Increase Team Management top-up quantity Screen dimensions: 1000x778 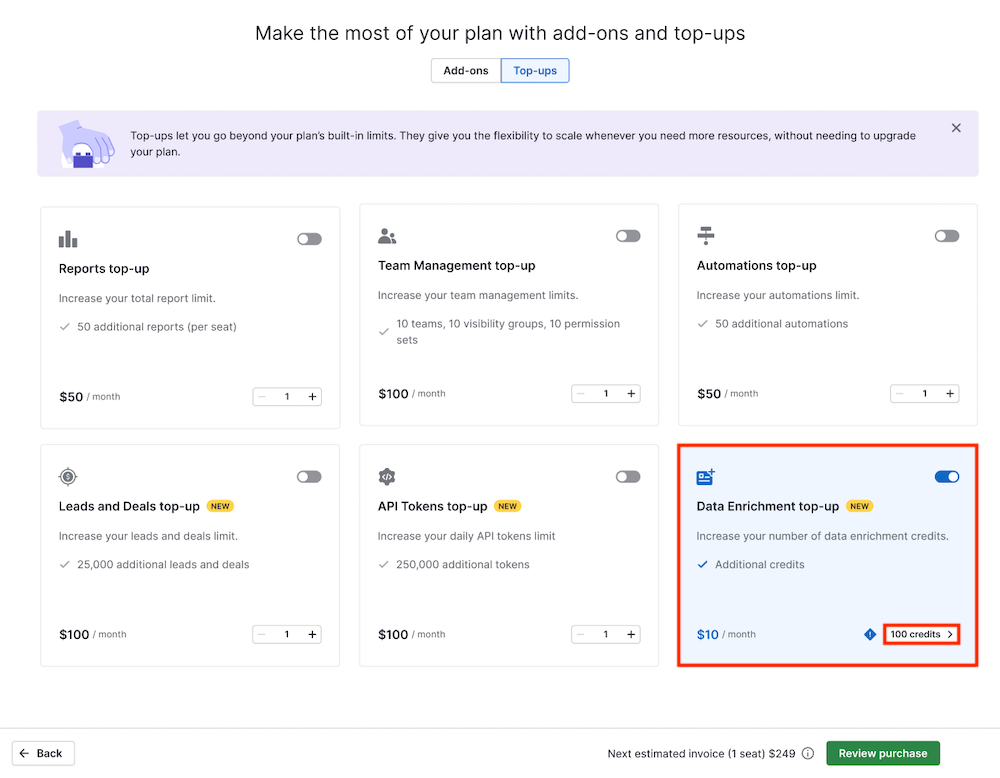coord(631,394)
